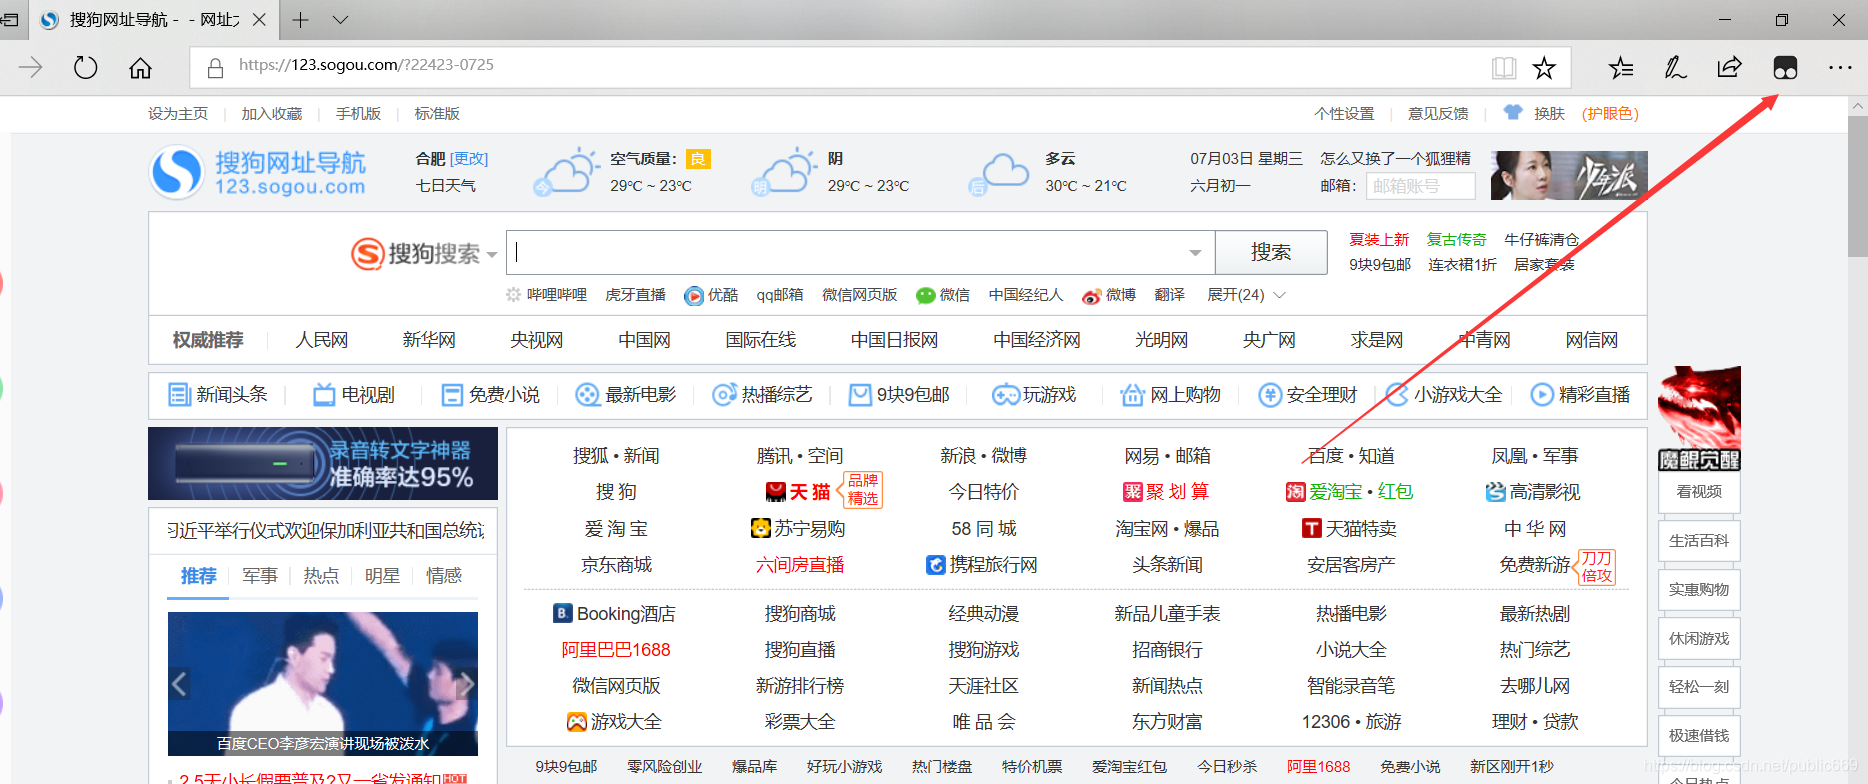This screenshot has width=1868, height=784.
Task: Open 玩游戏 category
Action: pyautogui.click(x=1034, y=395)
